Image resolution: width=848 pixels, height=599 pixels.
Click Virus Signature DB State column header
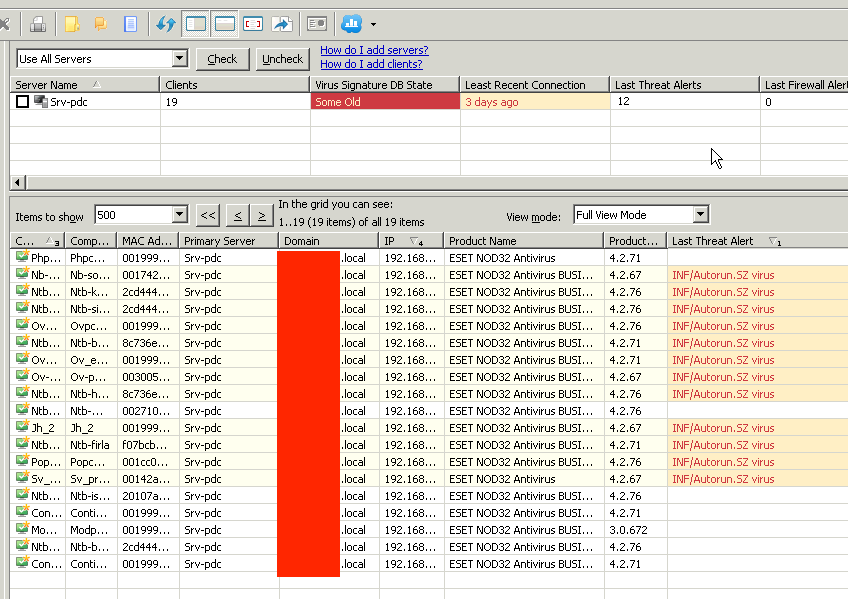tap(385, 85)
